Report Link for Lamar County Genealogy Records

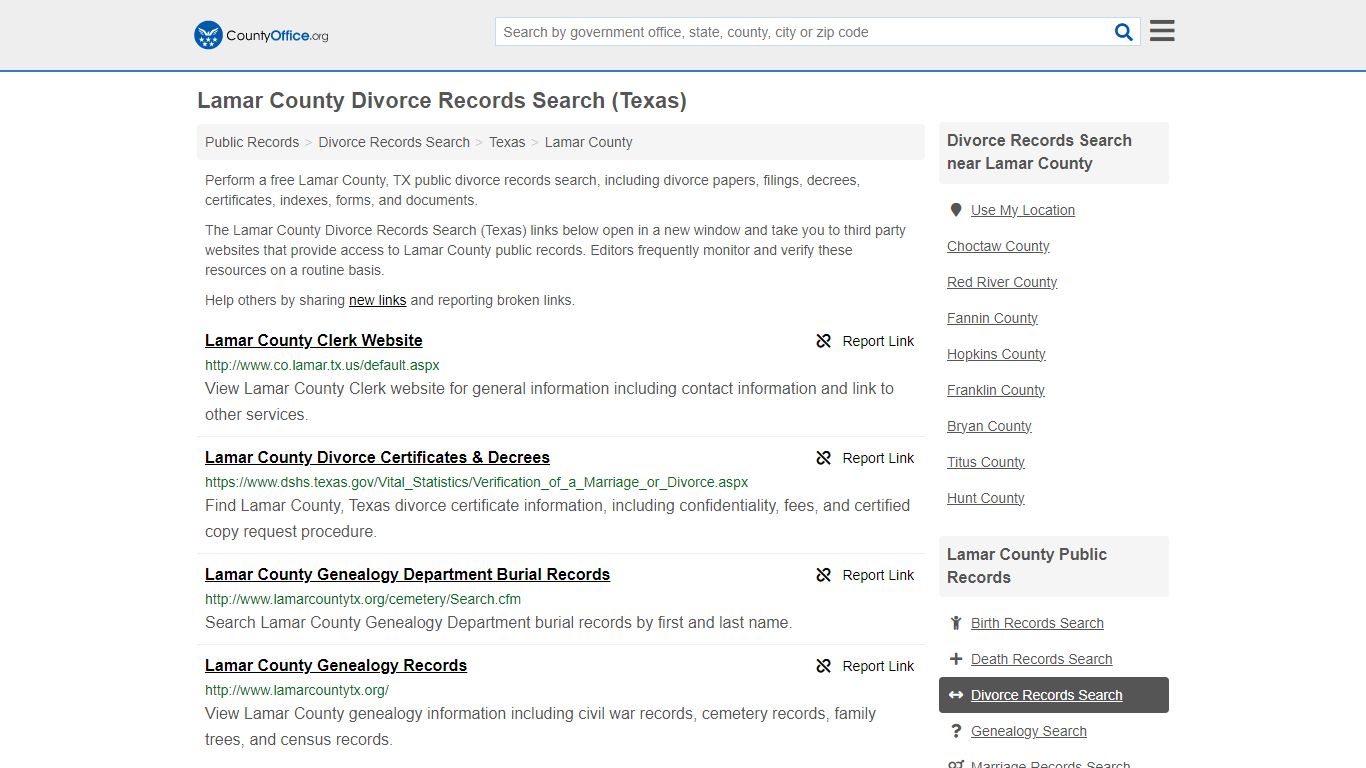(x=878, y=665)
